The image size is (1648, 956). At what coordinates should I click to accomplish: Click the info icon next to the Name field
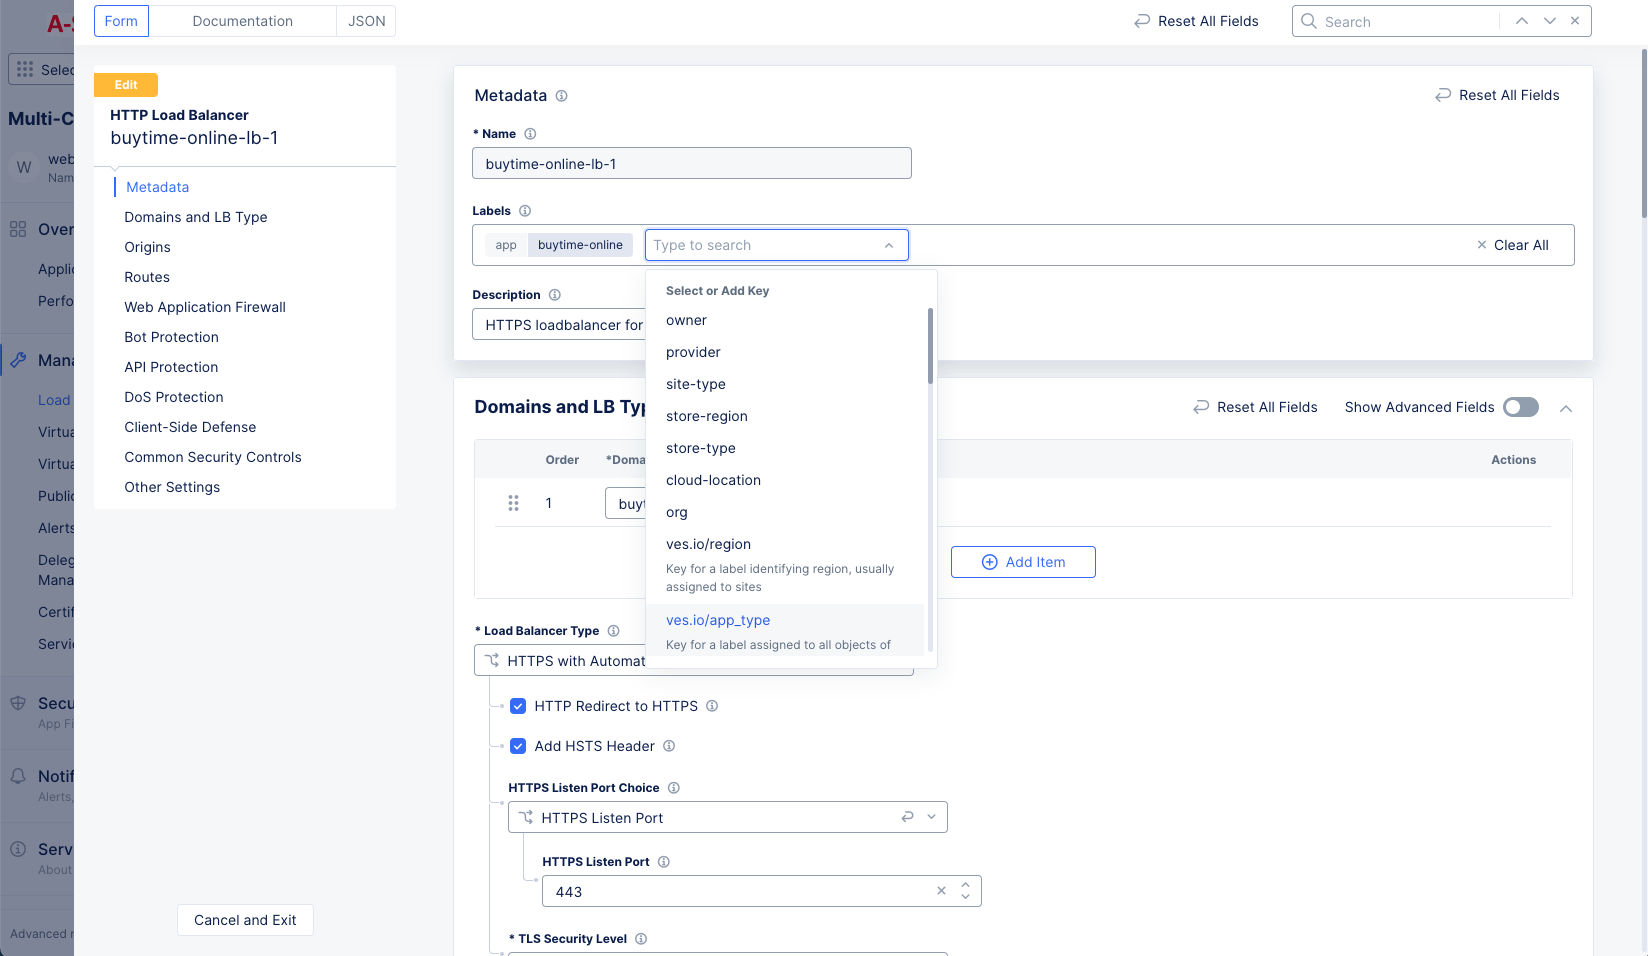coord(530,133)
